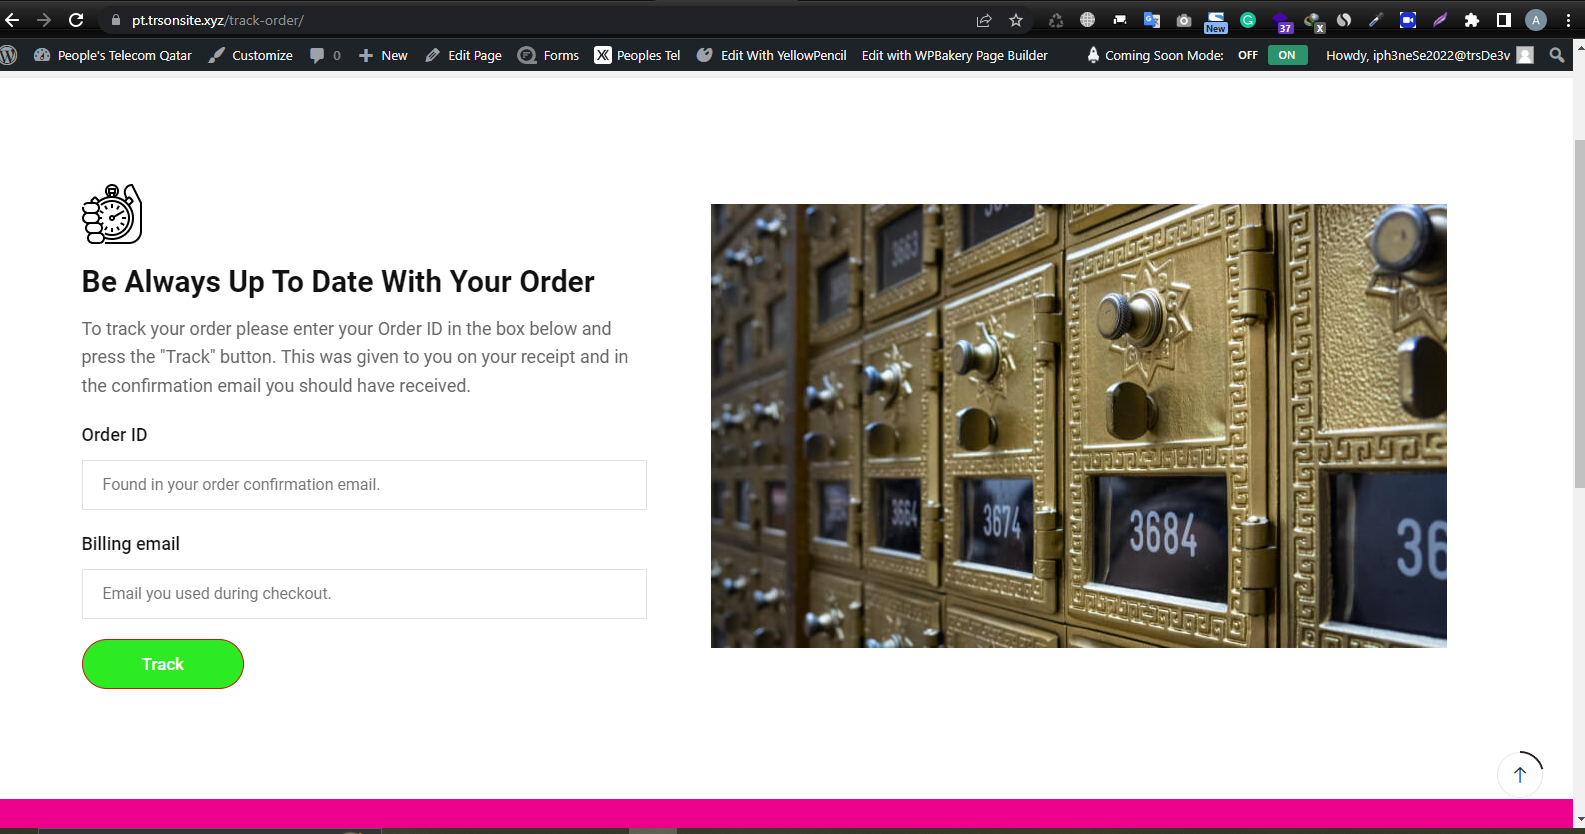This screenshot has height=834, width=1585.
Task: Open WordPress admin bar search
Action: 1557,55
